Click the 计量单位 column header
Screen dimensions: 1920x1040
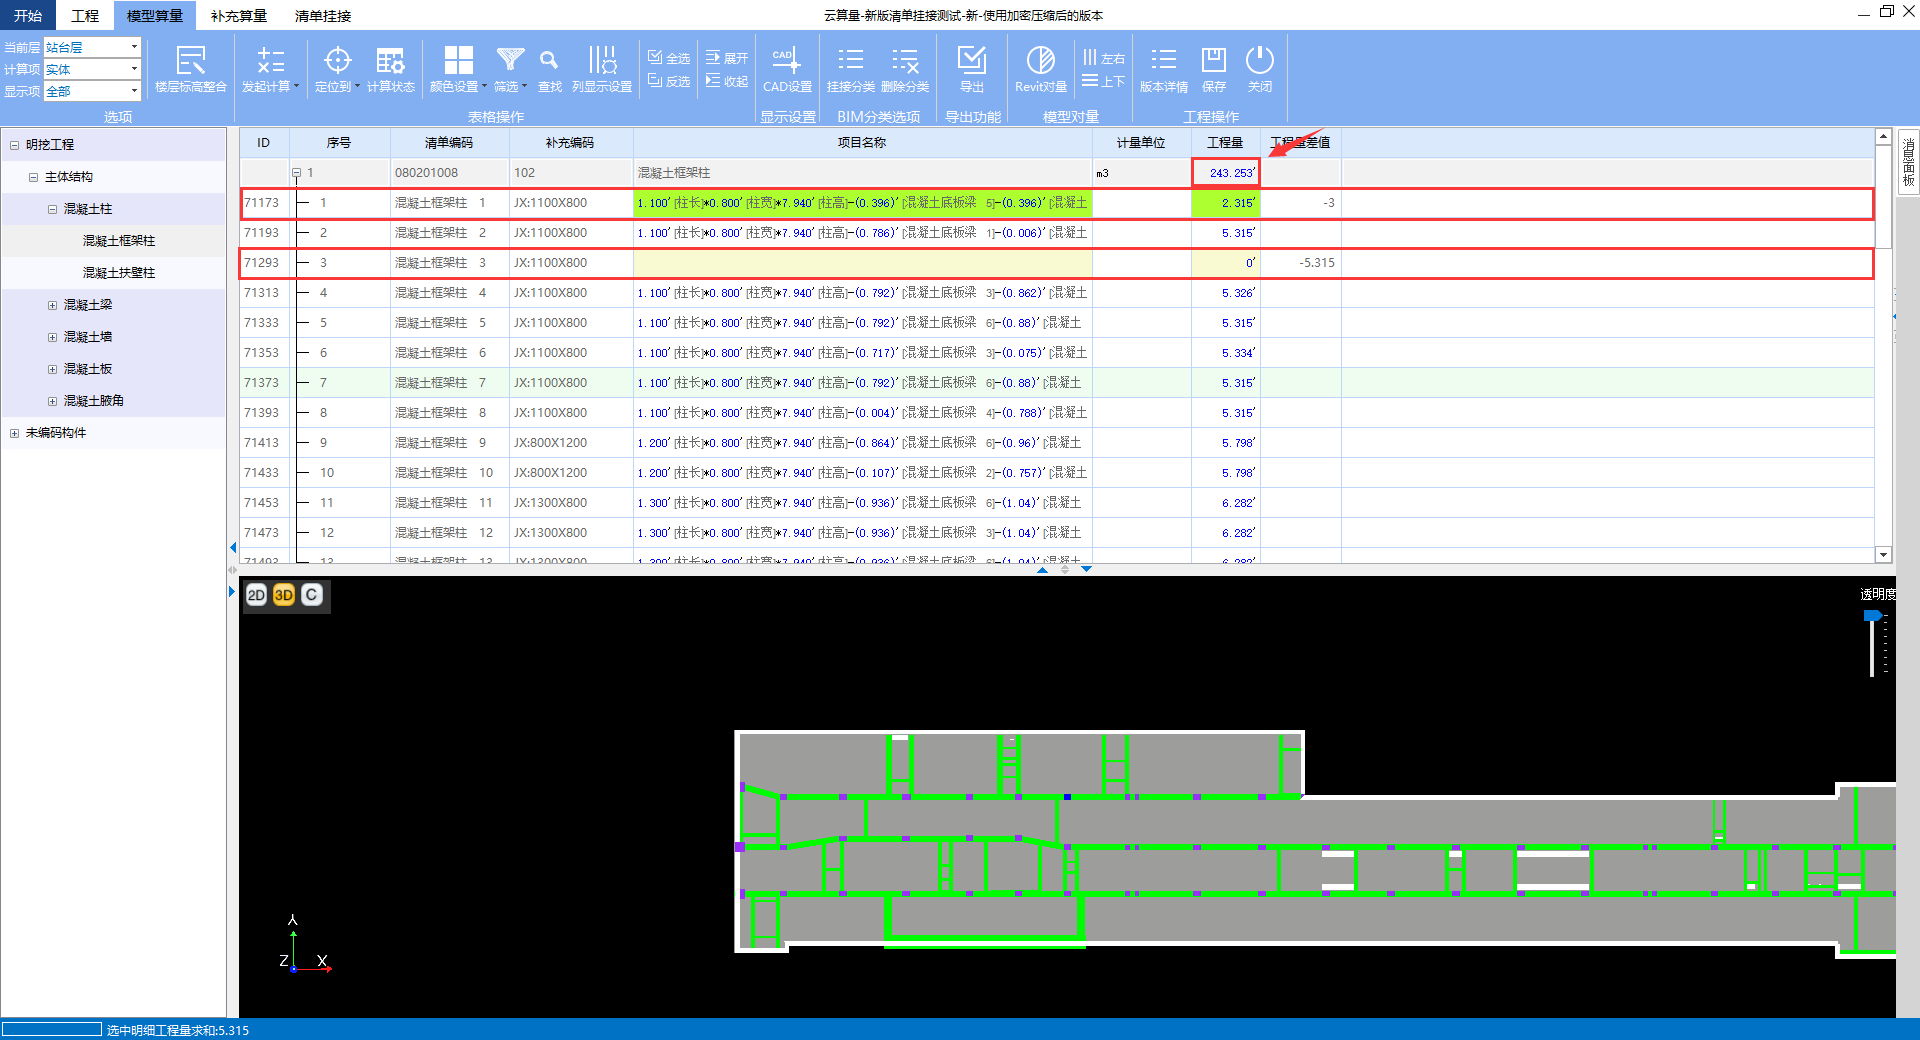coord(1141,143)
